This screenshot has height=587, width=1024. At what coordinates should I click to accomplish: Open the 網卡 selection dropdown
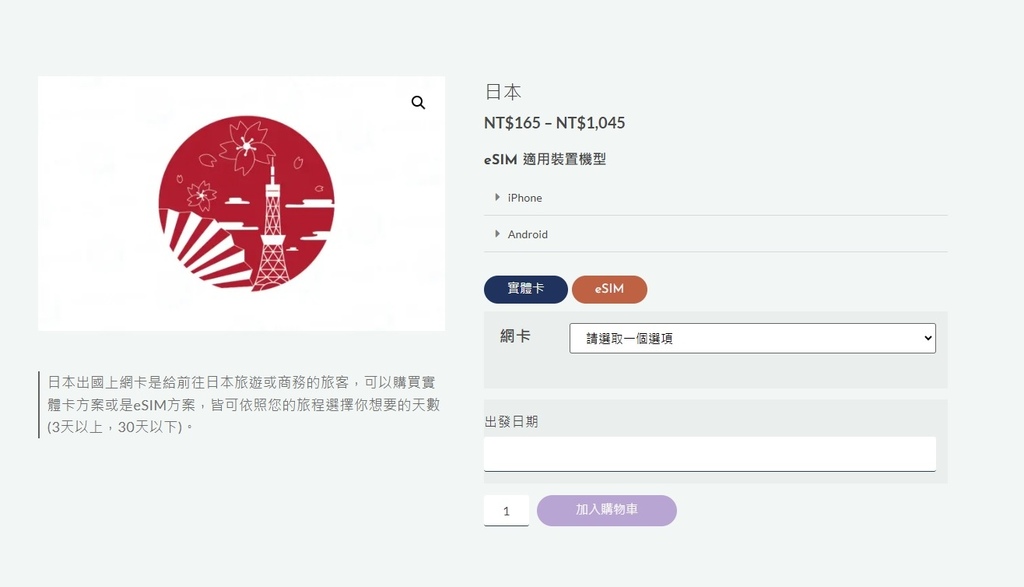point(752,338)
